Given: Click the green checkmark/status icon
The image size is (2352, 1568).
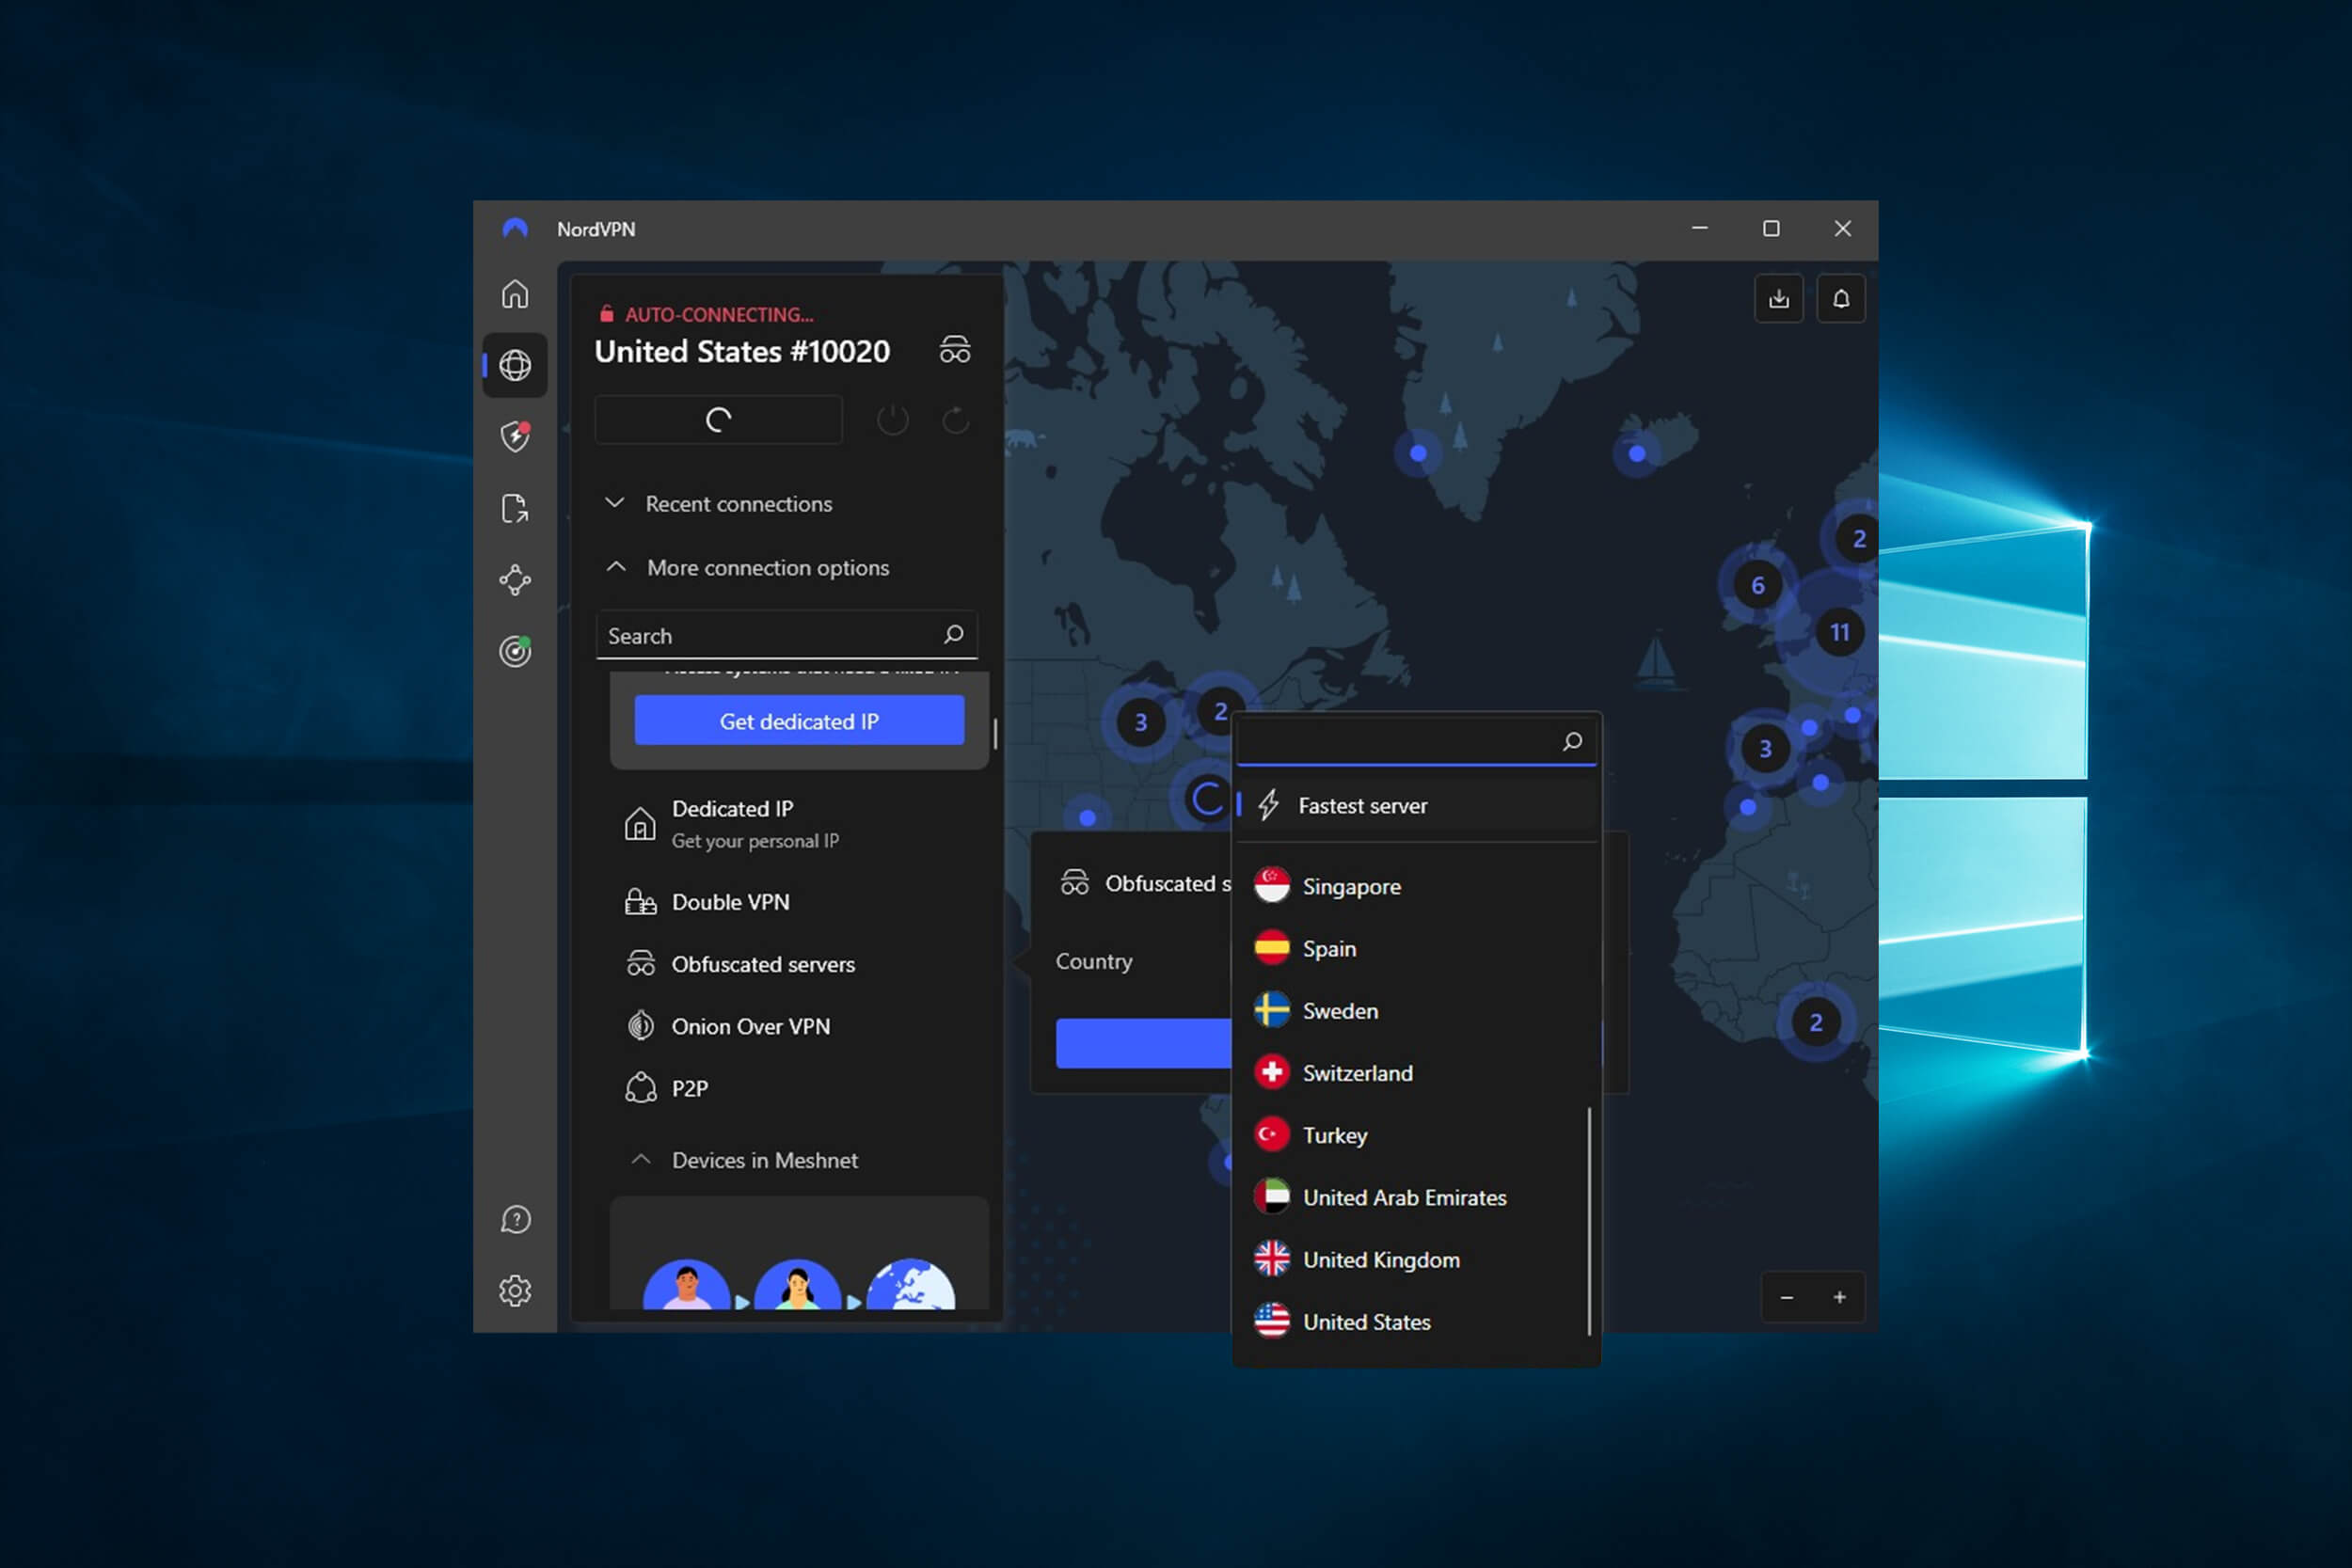Looking at the screenshot, I should tap(515, 651).
